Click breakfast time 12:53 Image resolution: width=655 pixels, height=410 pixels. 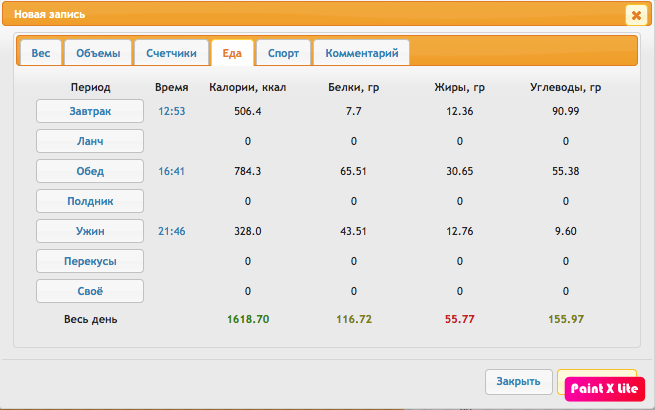172,112
